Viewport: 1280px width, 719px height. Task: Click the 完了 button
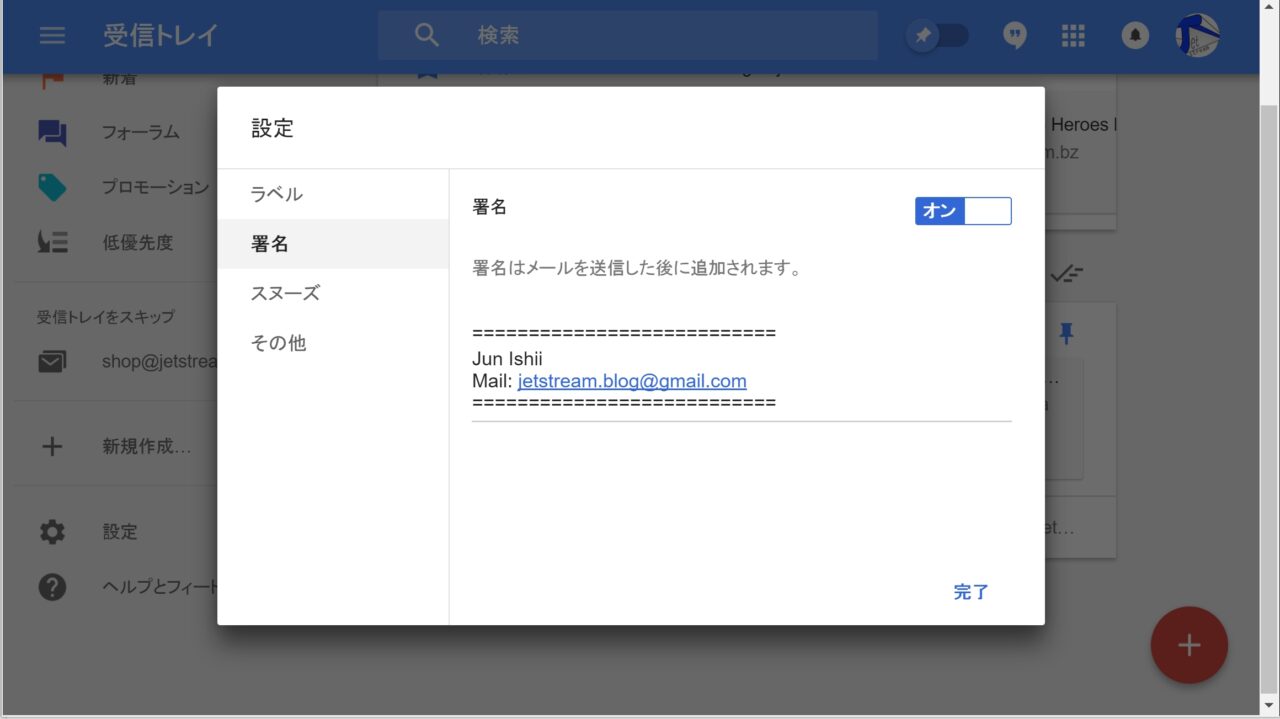(970, 592)
